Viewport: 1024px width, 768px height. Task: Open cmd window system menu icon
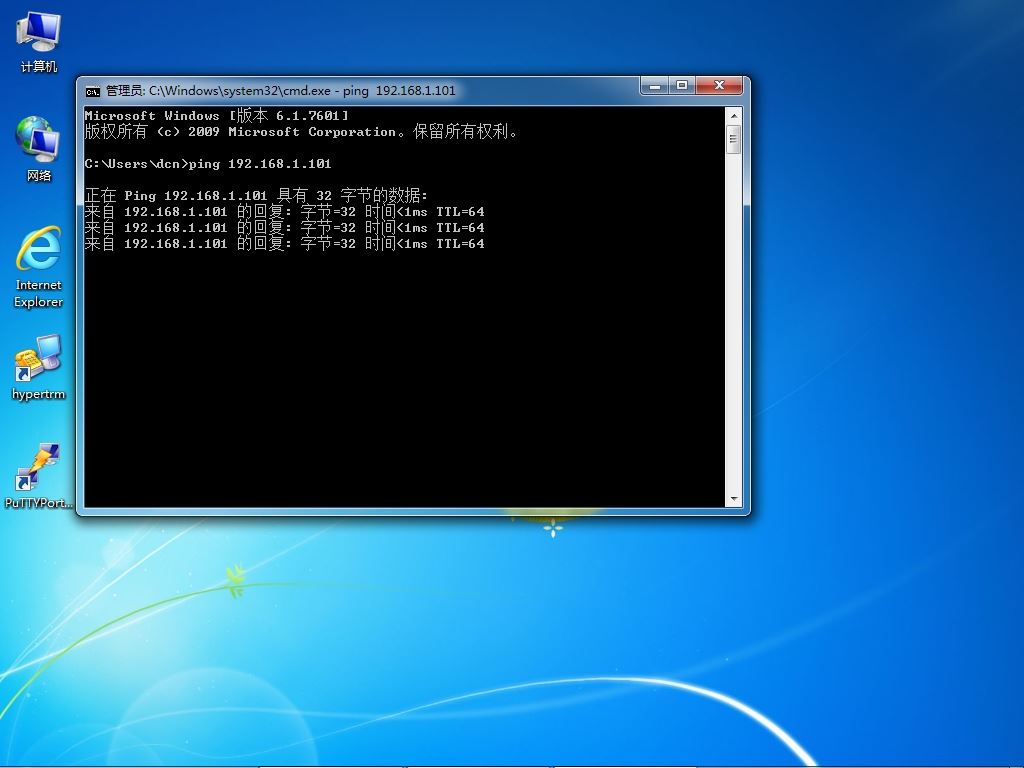pos(93,91)
